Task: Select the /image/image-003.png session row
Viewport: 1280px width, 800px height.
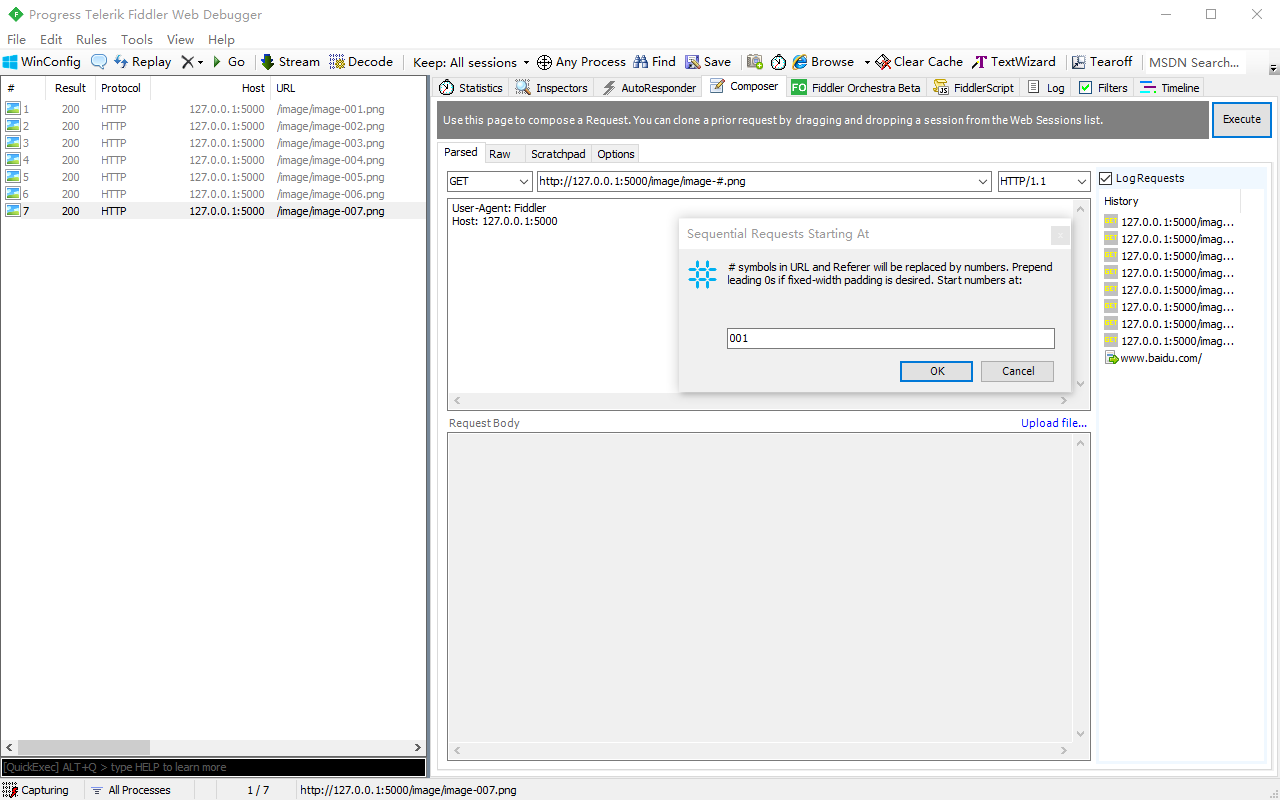Action: click(213, 143)
